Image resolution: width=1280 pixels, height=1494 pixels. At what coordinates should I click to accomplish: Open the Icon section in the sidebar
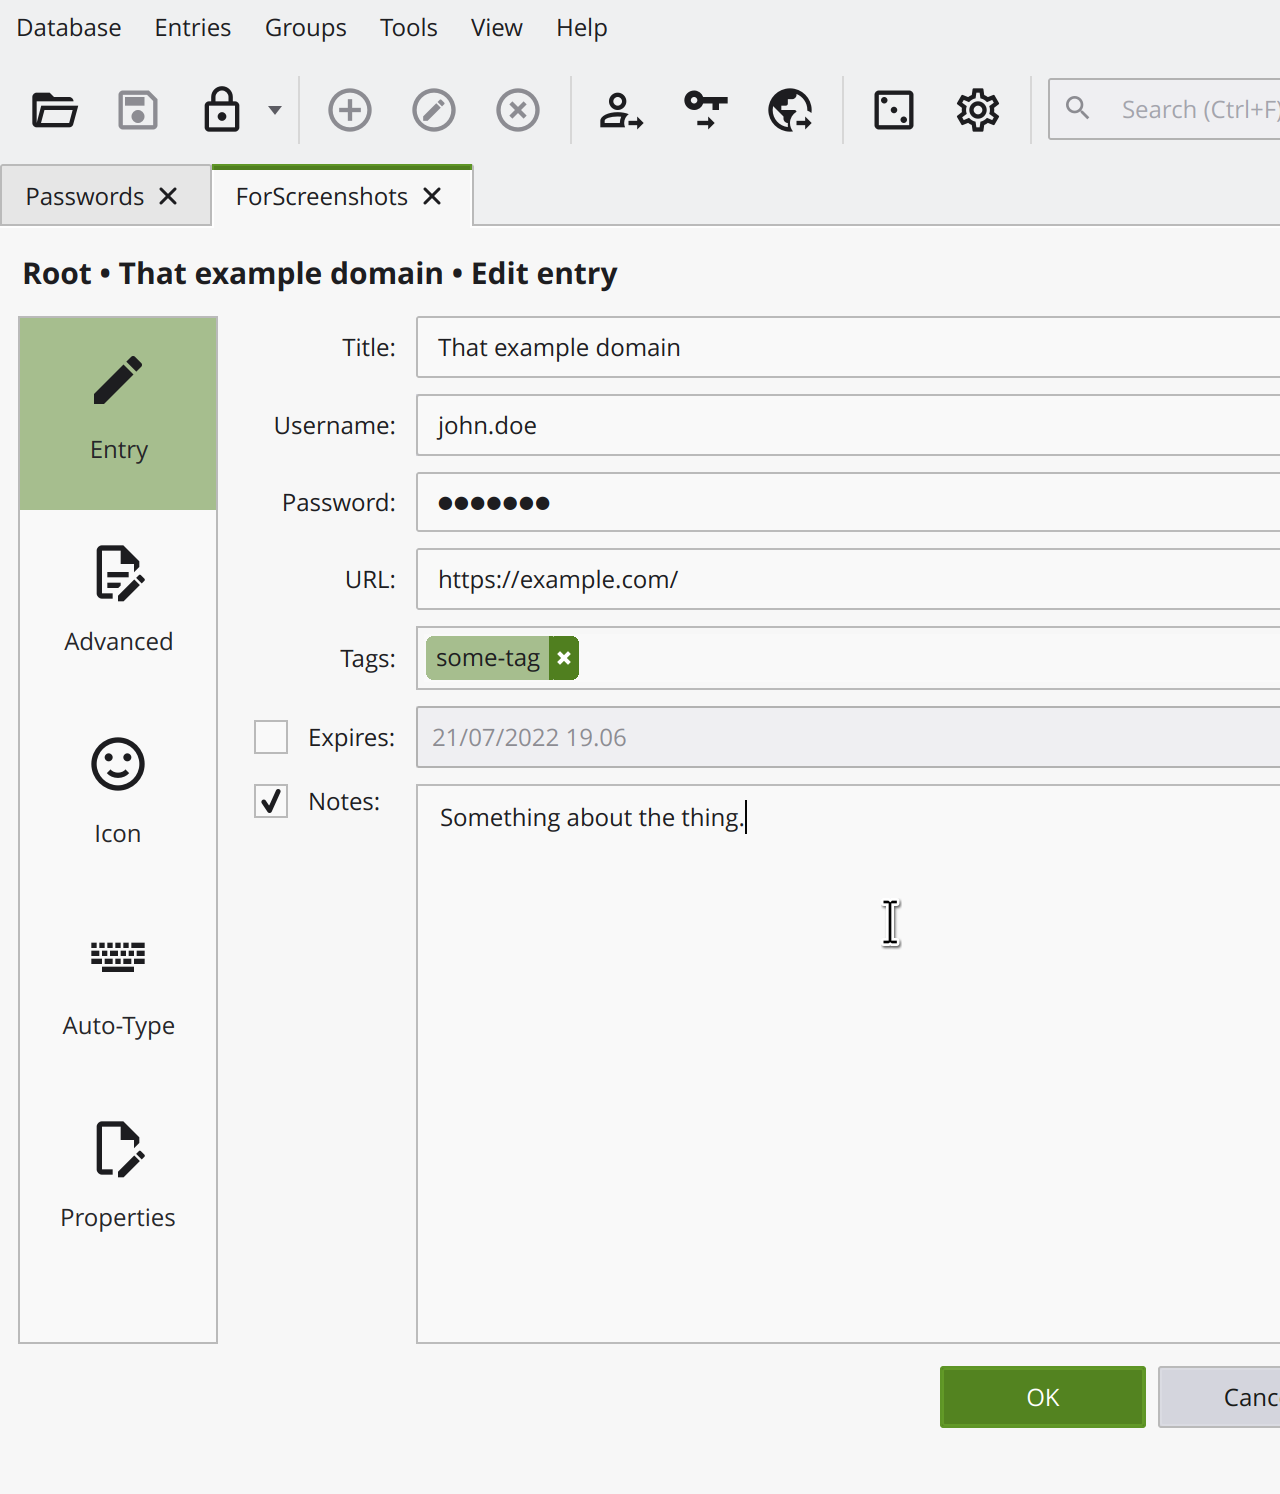coord(118,797)
